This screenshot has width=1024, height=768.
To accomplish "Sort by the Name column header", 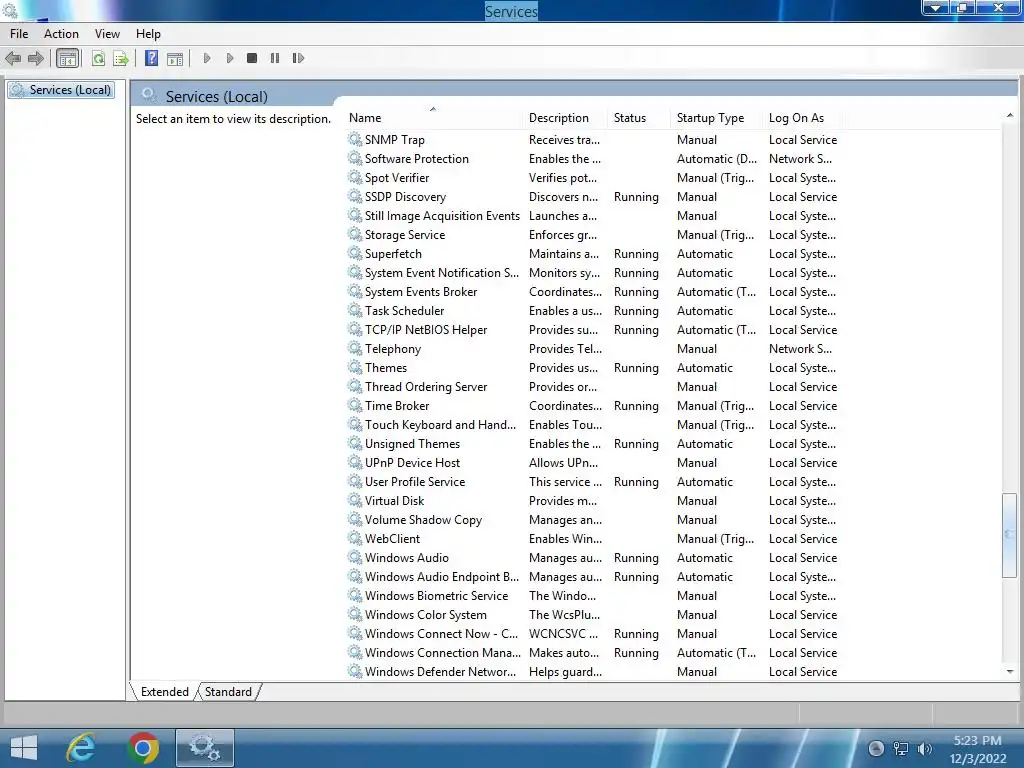I will [434, 118].
